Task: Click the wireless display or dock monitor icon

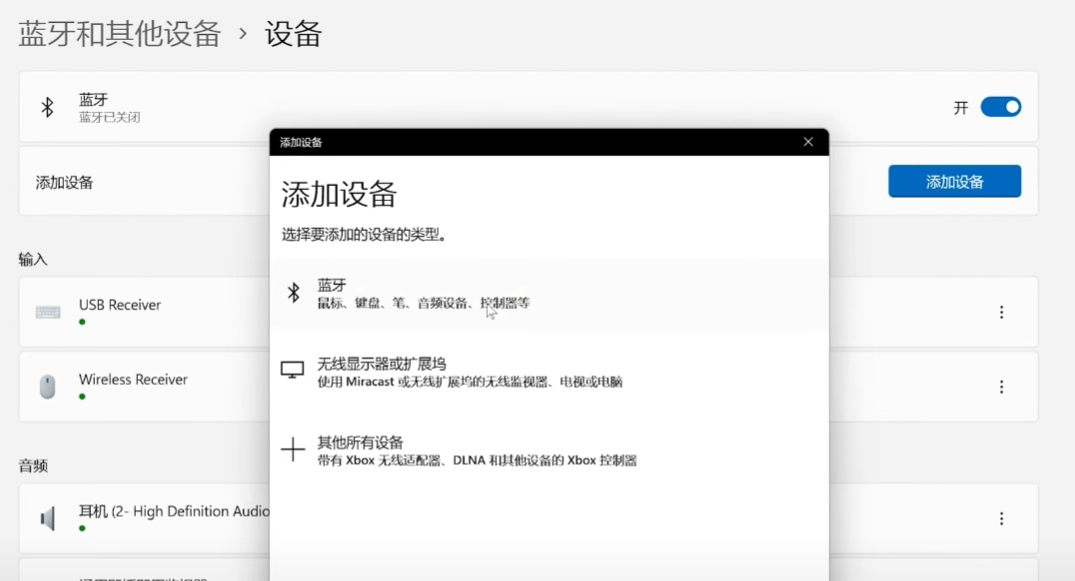Action: click(x=294, y=369)
